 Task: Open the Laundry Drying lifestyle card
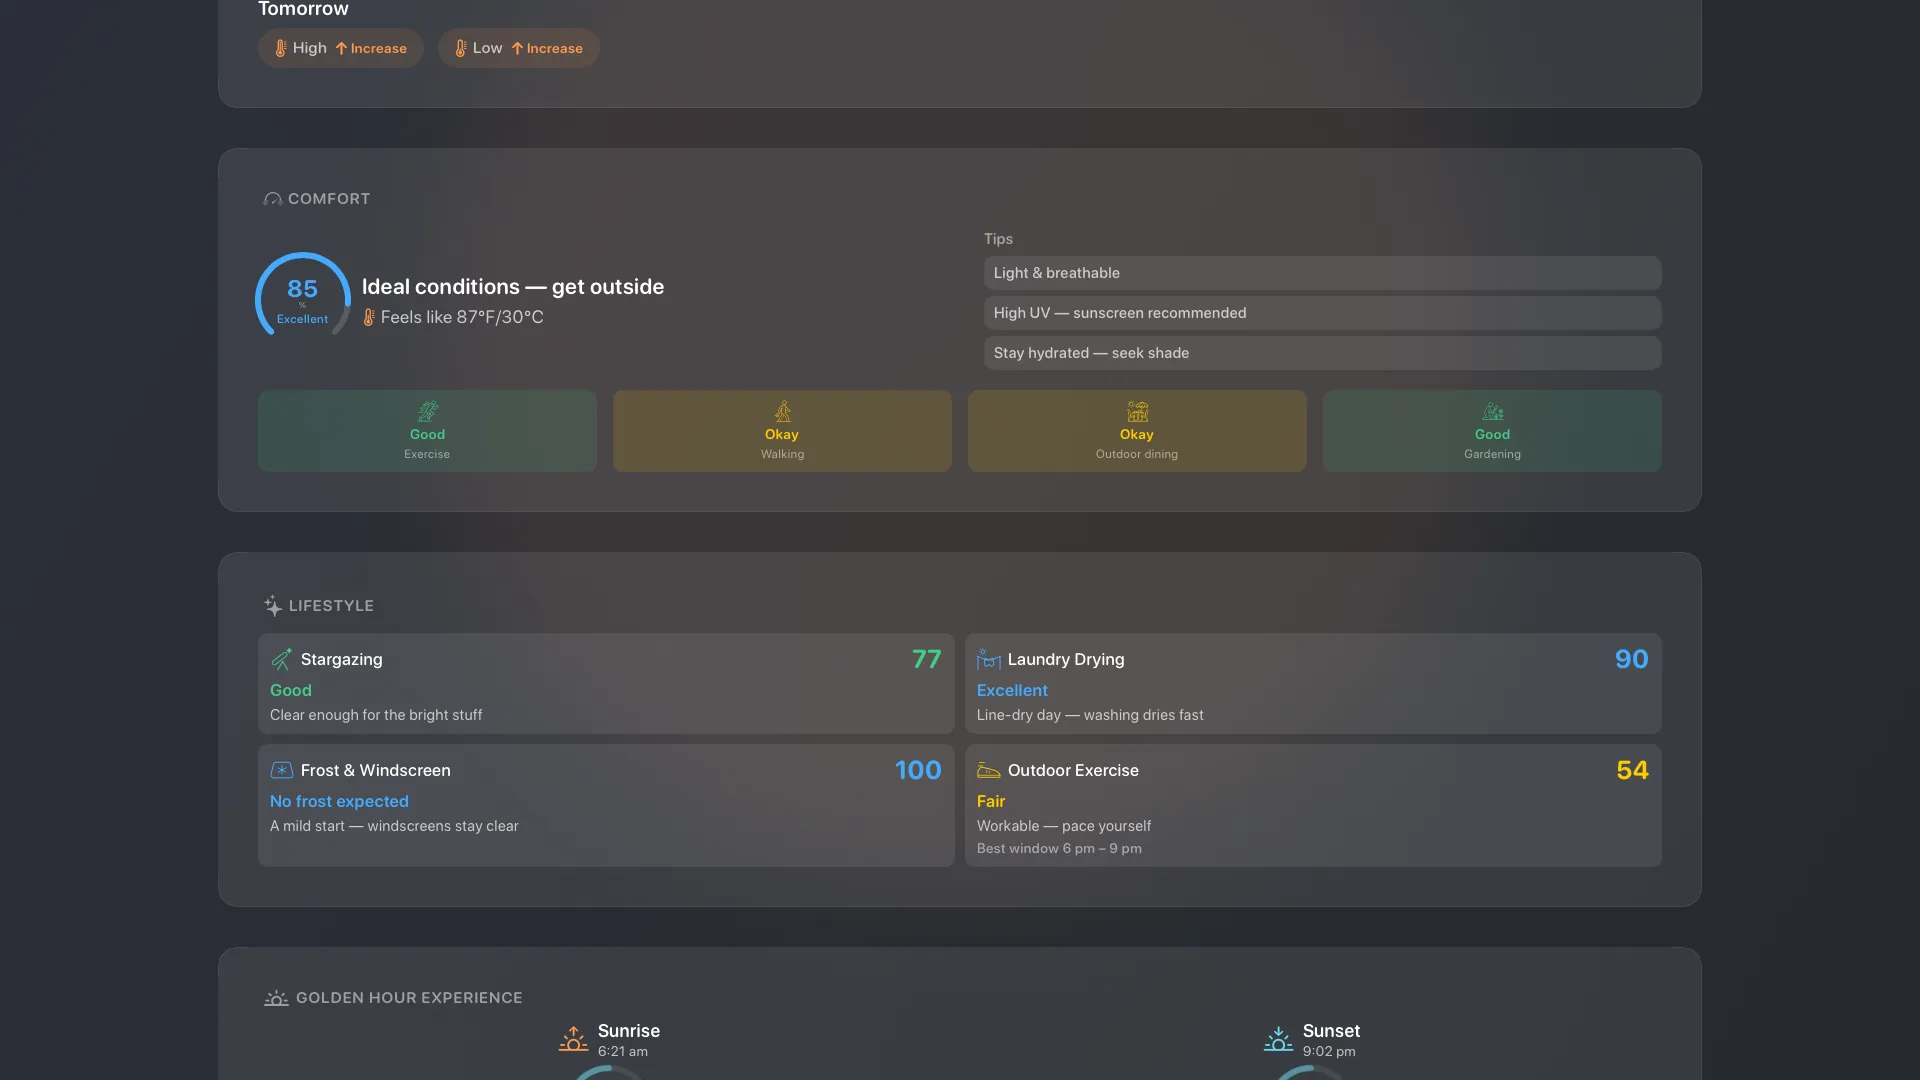pyautogui.click(x=1313, y=684)
